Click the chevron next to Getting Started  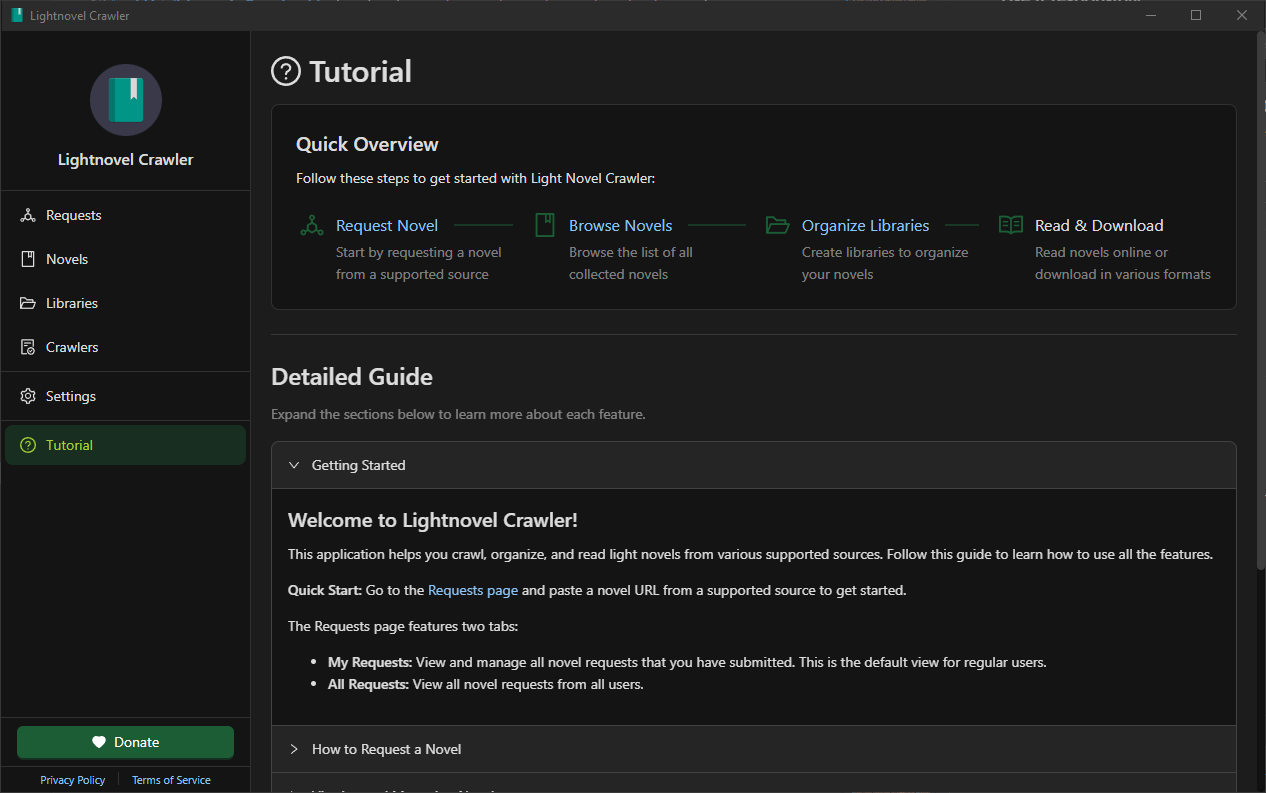tap(294, 465)
